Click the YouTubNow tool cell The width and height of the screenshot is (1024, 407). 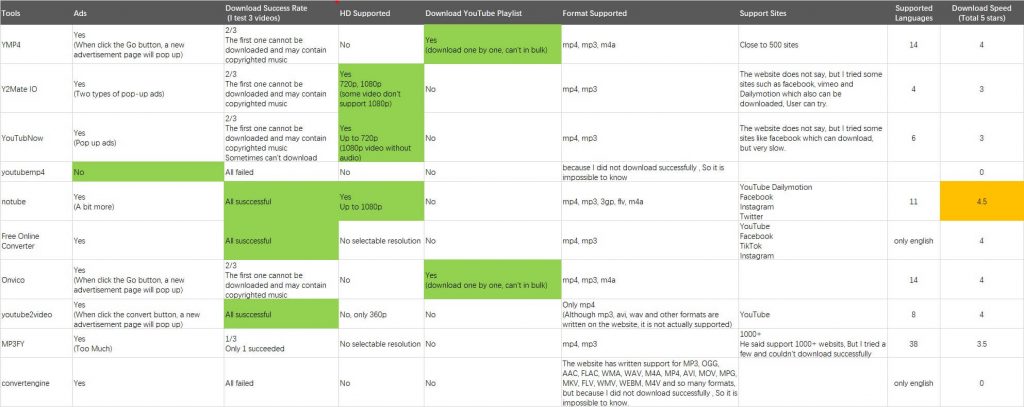tap(35, 137)
